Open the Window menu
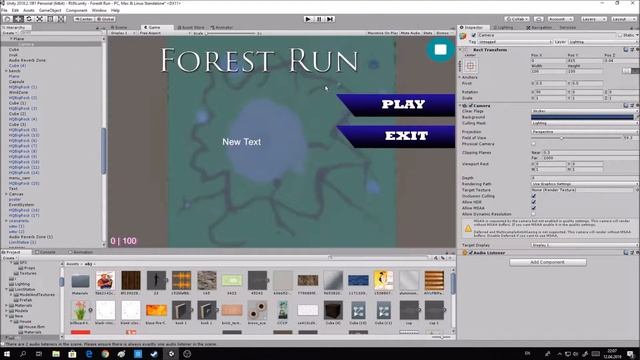Viewport: 640px width, 360px height. point(99,10)
